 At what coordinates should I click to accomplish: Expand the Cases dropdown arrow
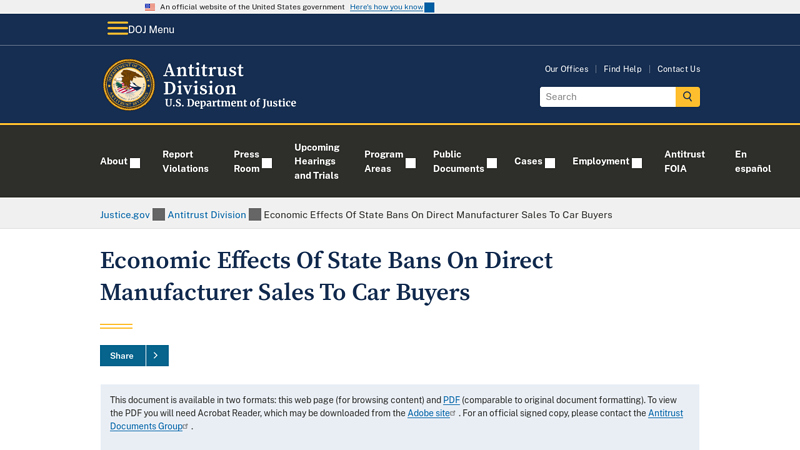[550, 163]
